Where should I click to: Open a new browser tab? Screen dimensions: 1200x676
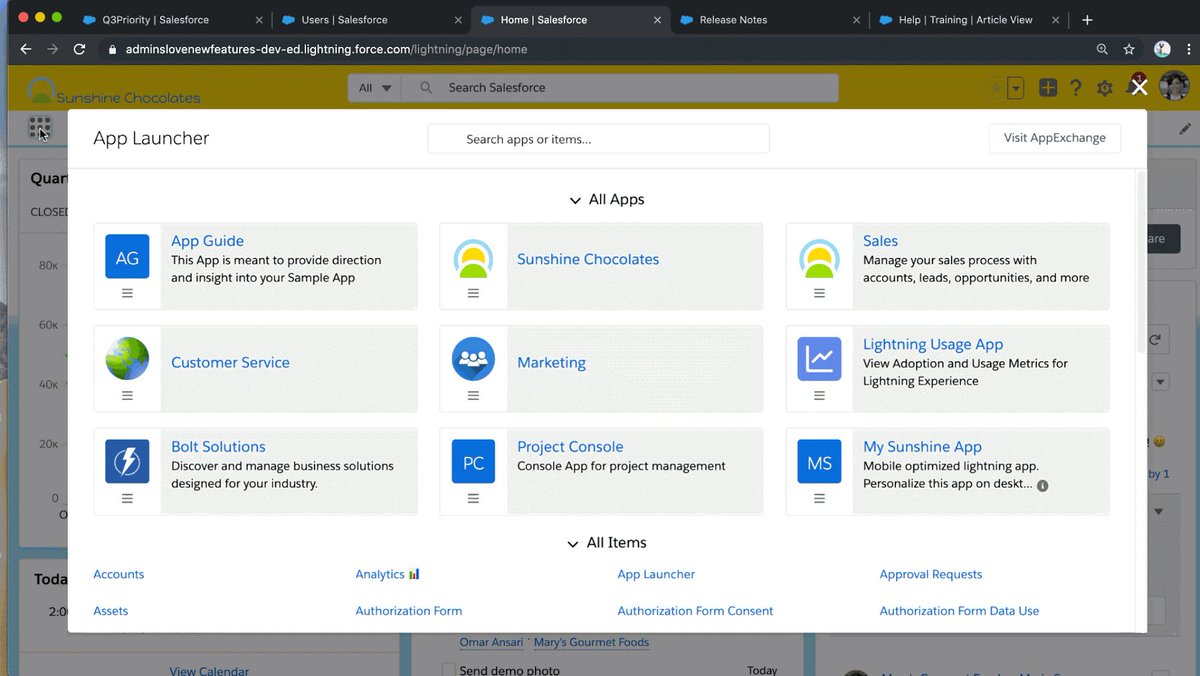pos(1087,20)
